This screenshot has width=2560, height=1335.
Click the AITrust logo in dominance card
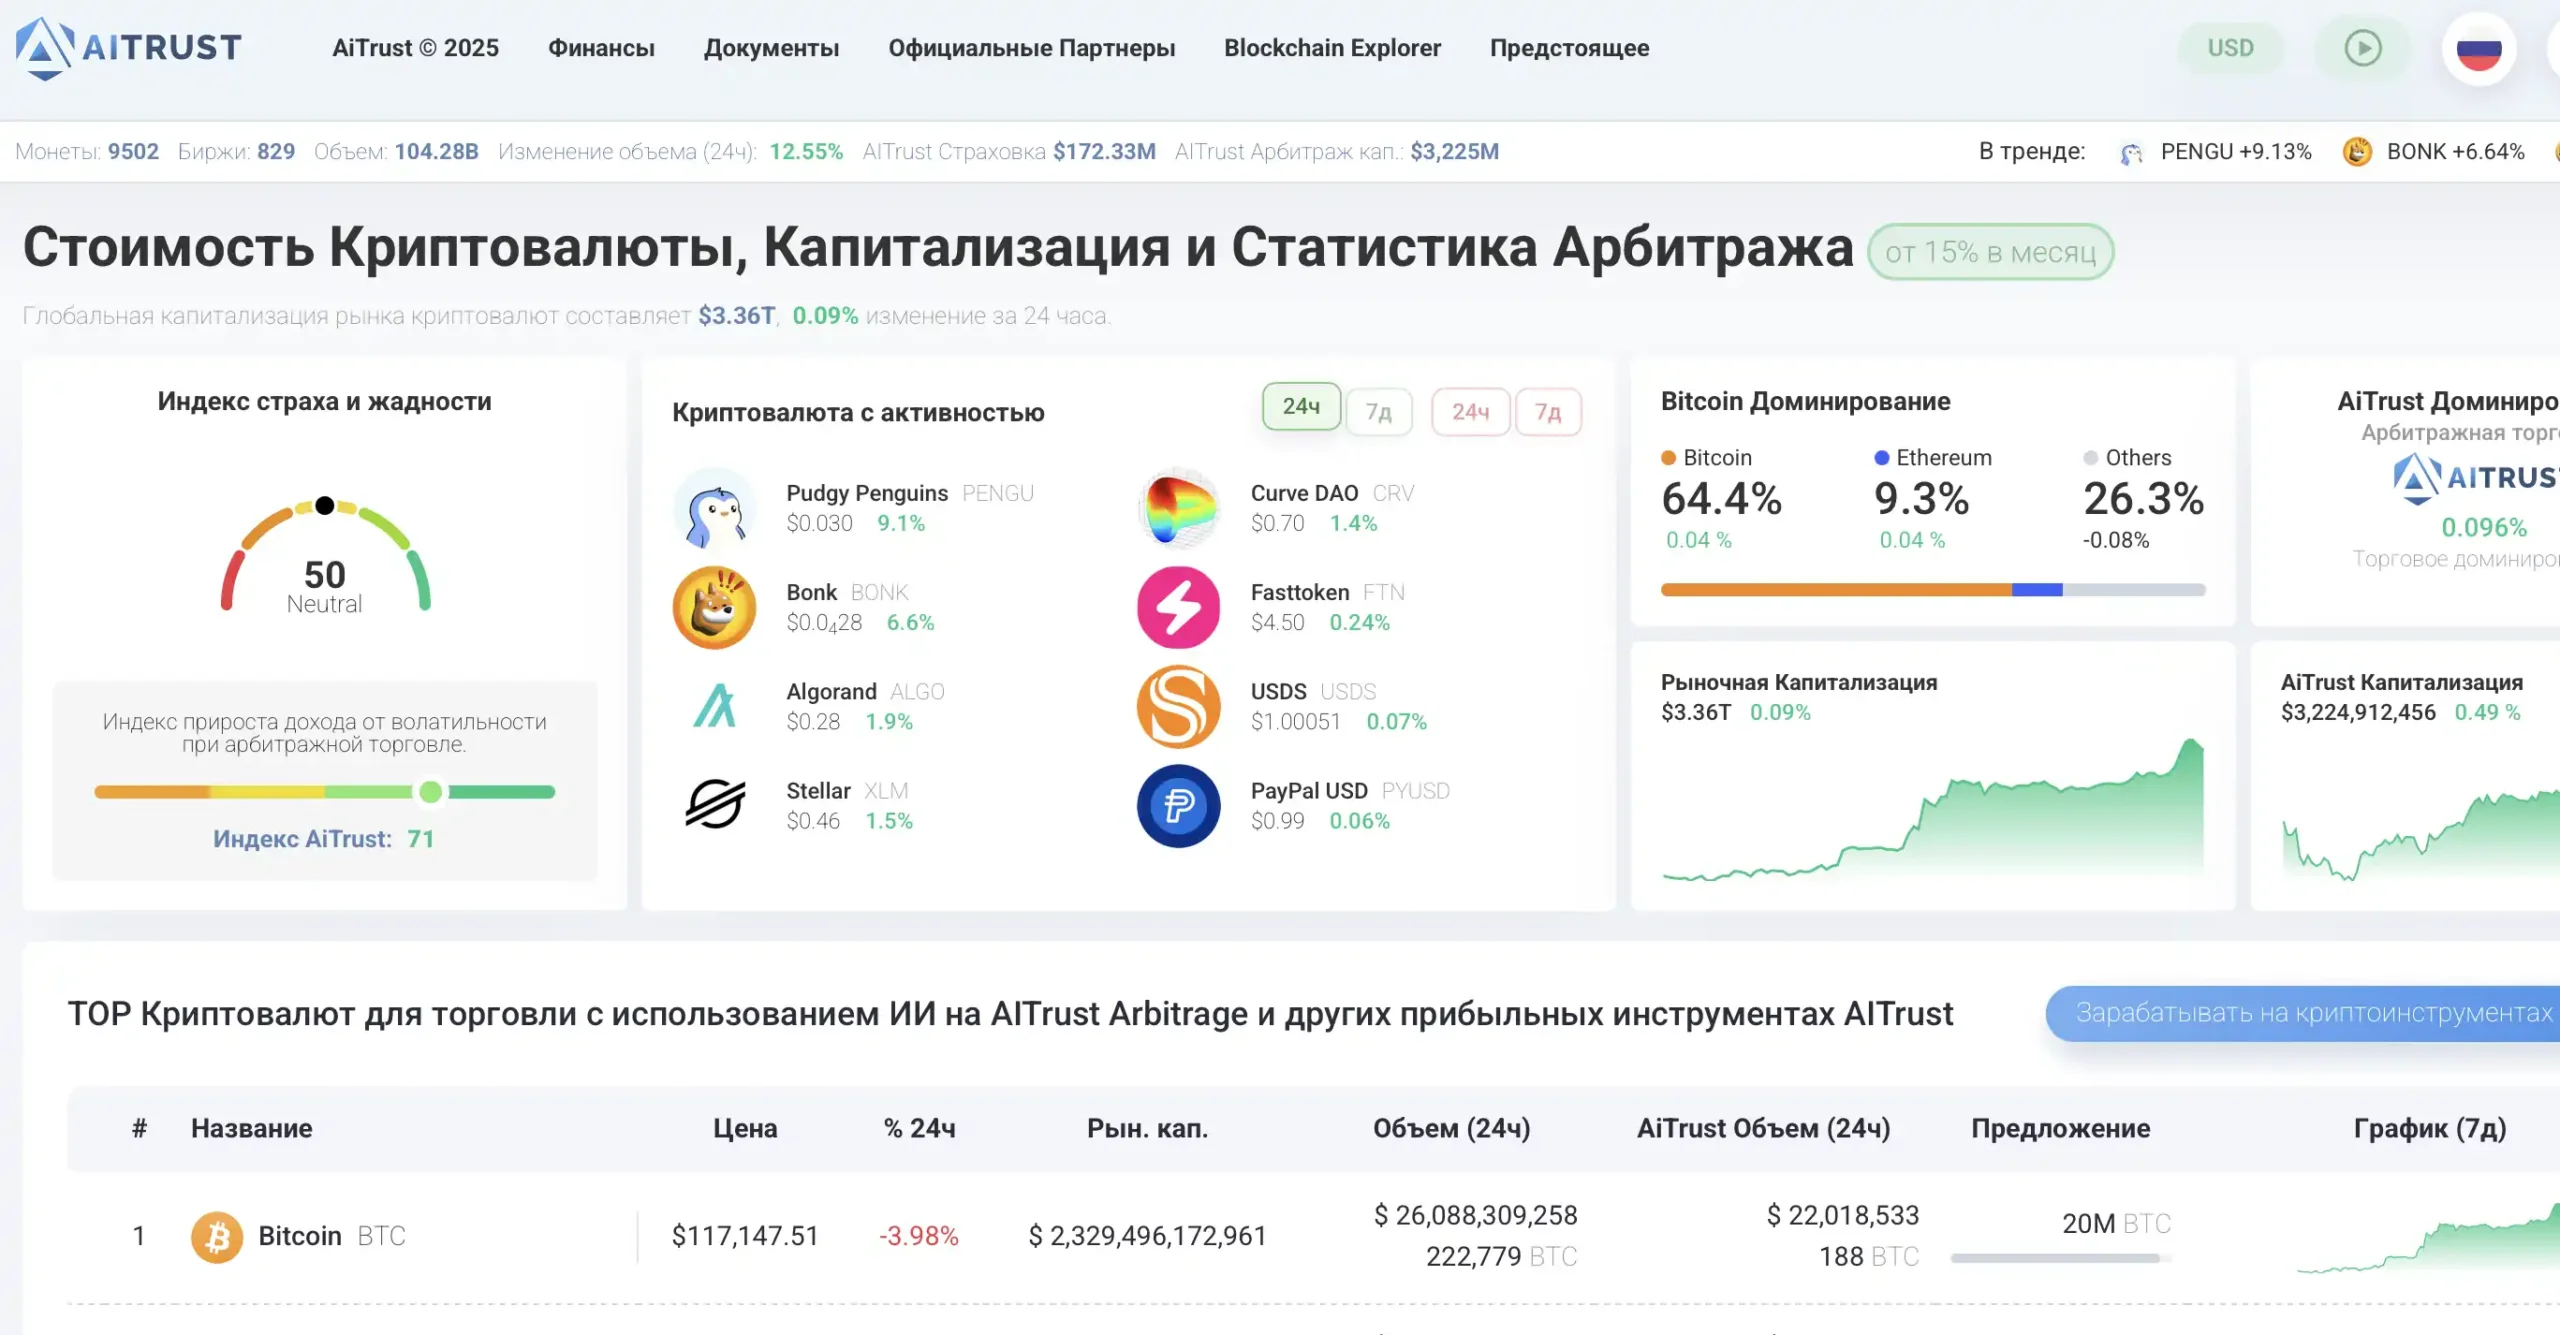(x=2476, y=479)
